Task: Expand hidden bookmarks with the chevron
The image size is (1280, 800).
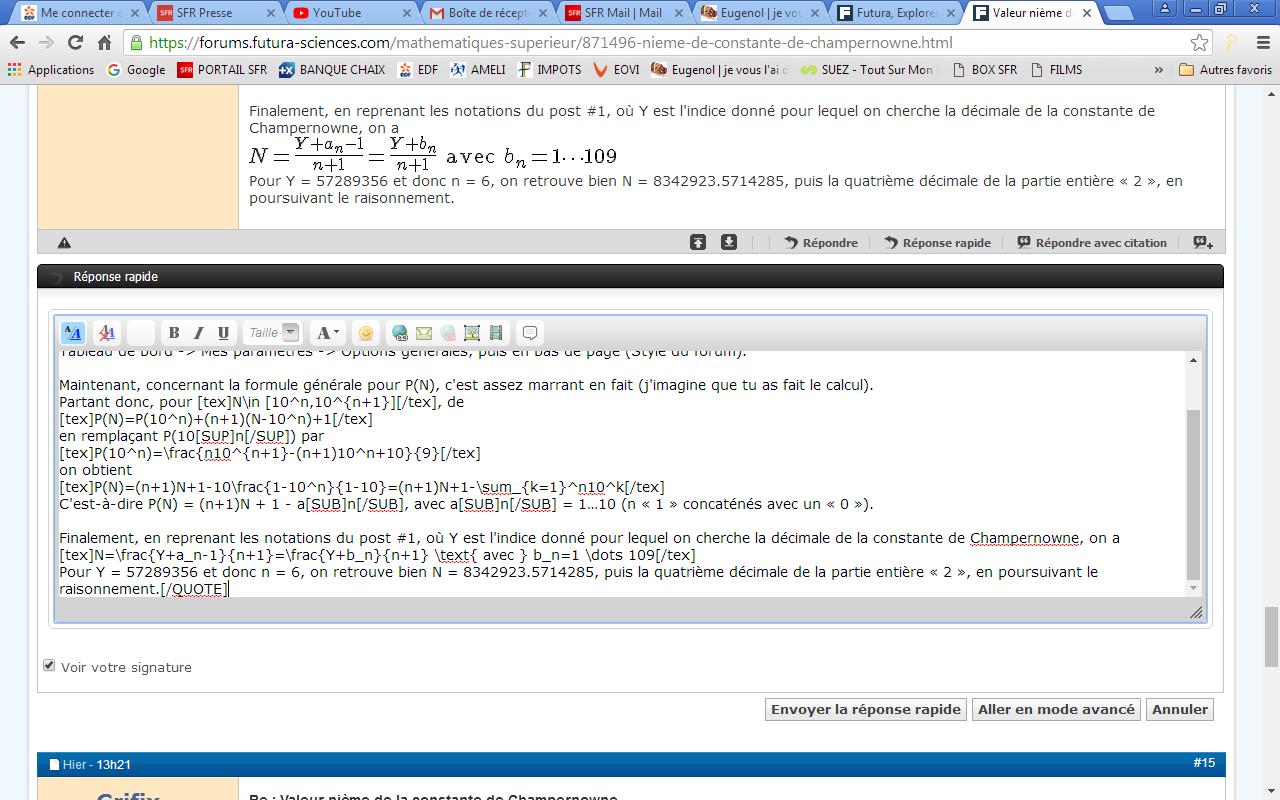Action: (1159, 70)
